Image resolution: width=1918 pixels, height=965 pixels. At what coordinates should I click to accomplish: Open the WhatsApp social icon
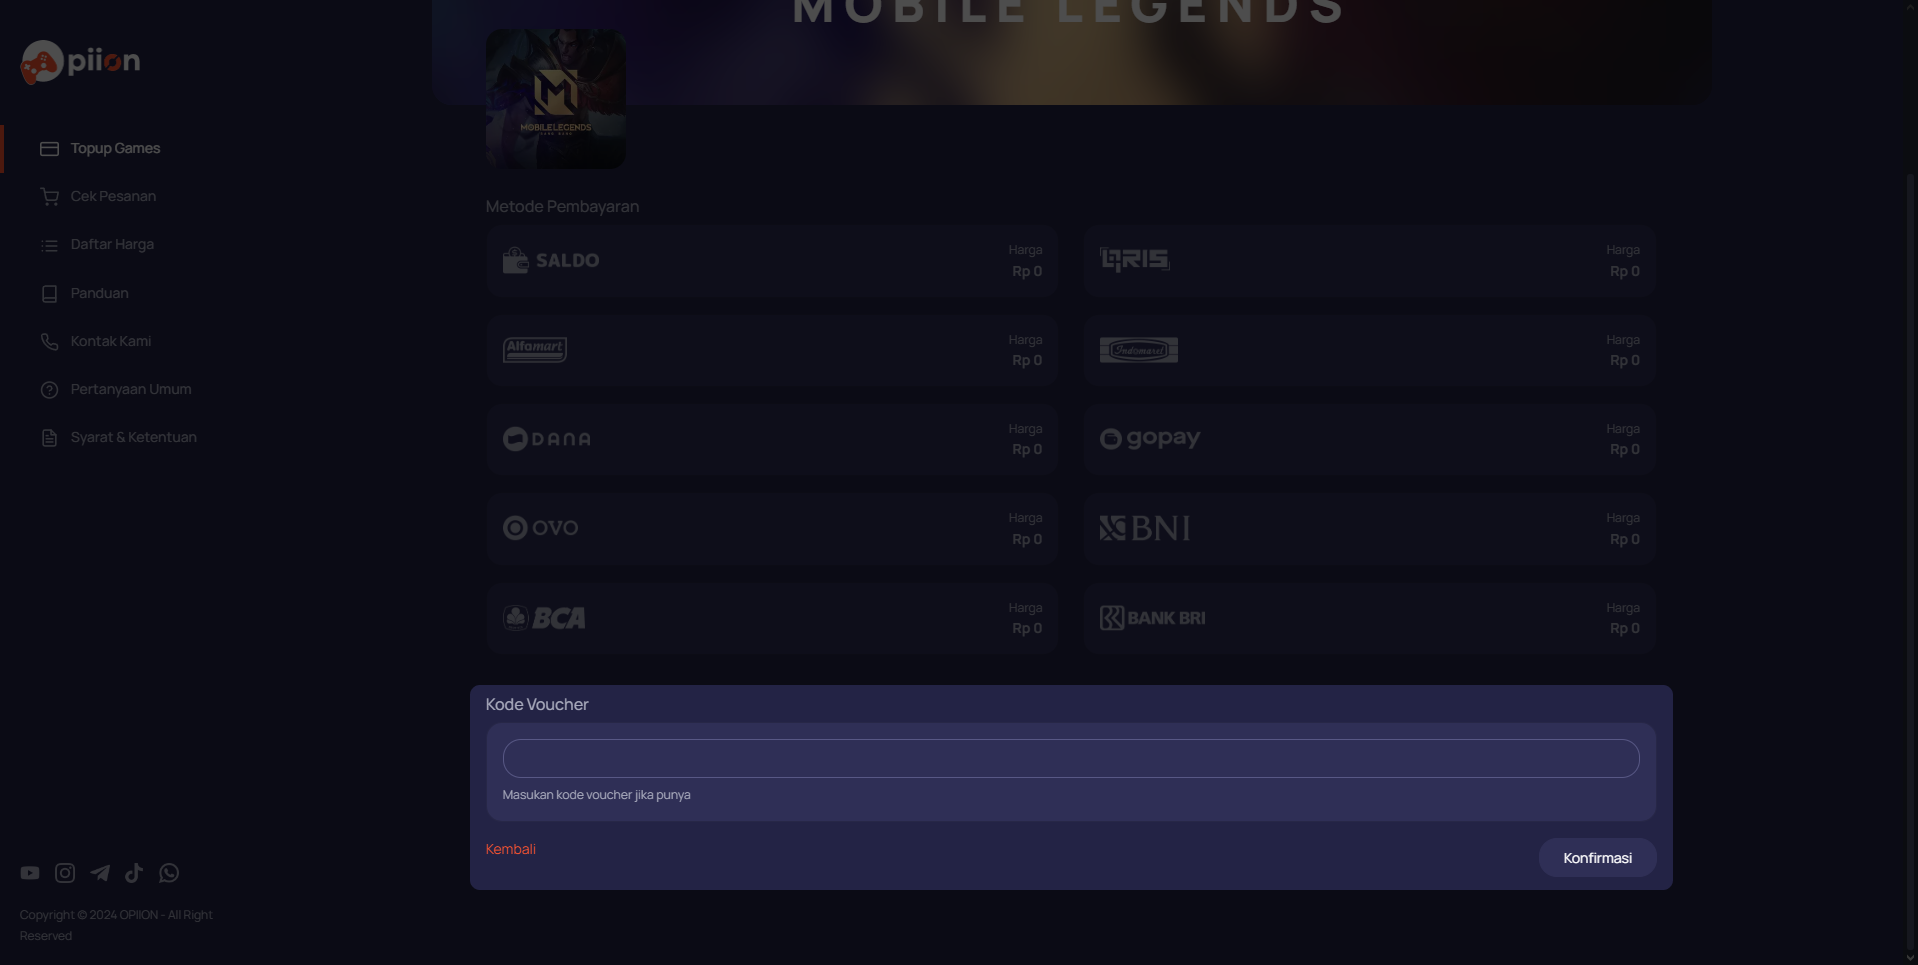(x=169, y=873)
